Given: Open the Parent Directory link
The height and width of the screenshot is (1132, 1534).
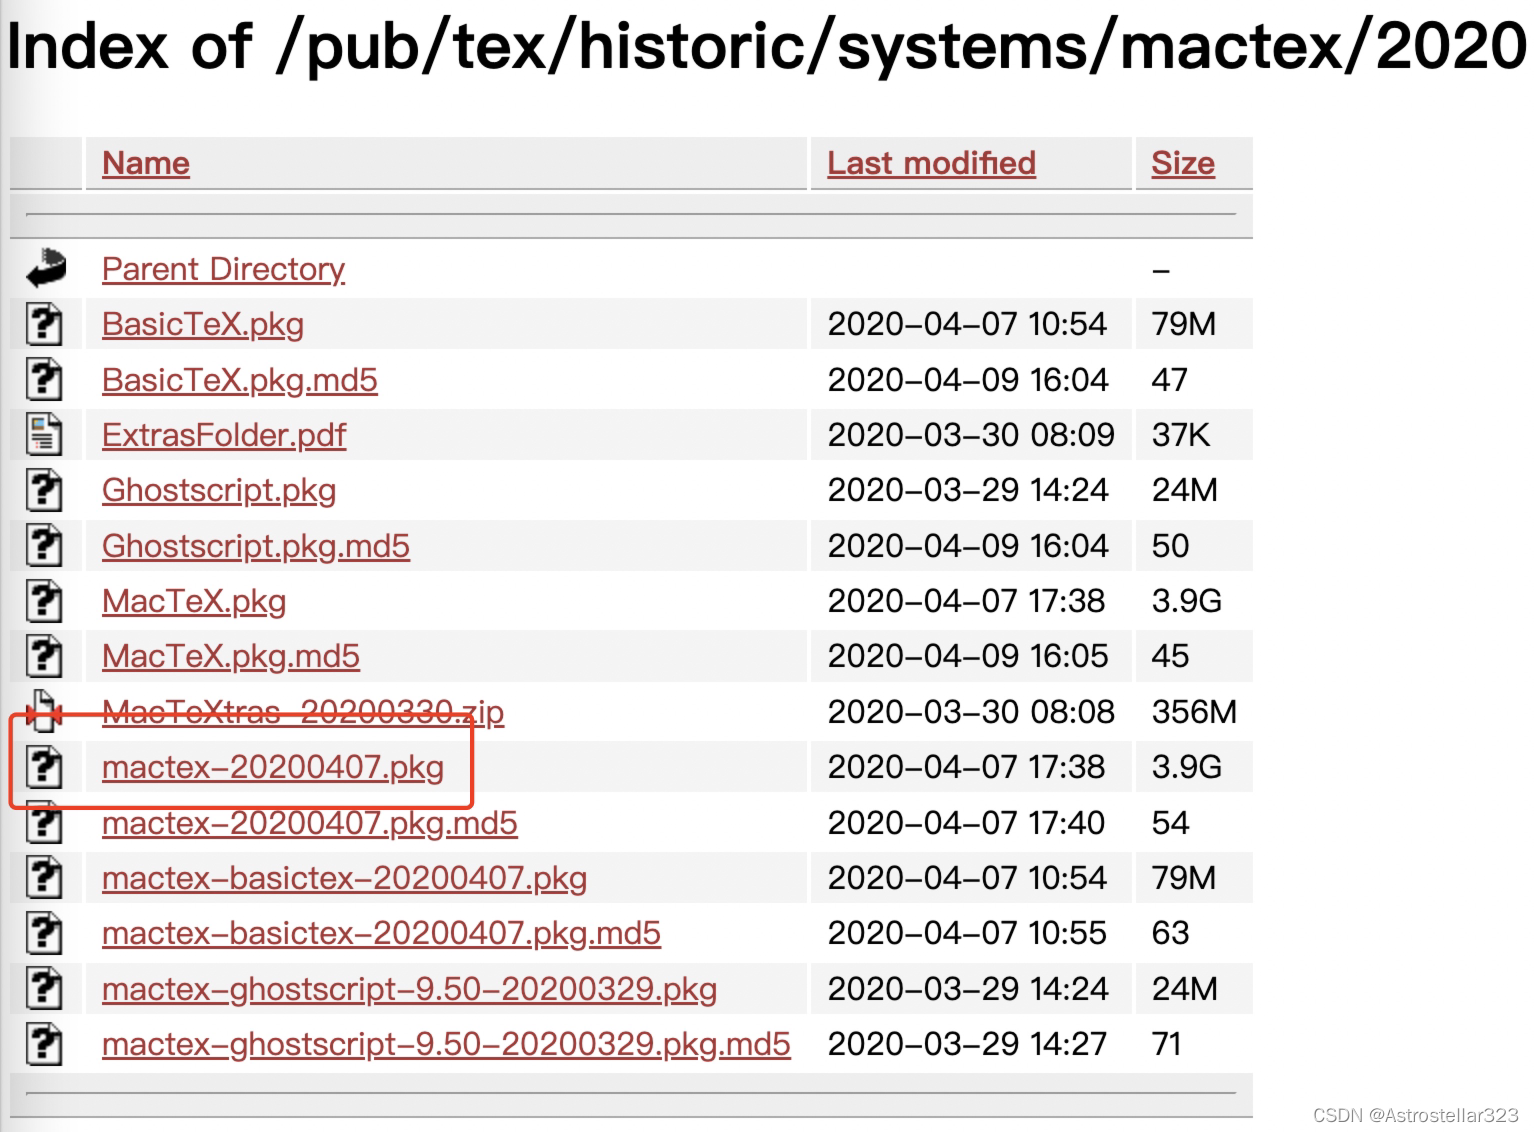Looking at the screenshot, I should pyautogui.click(x=223, y=270).
